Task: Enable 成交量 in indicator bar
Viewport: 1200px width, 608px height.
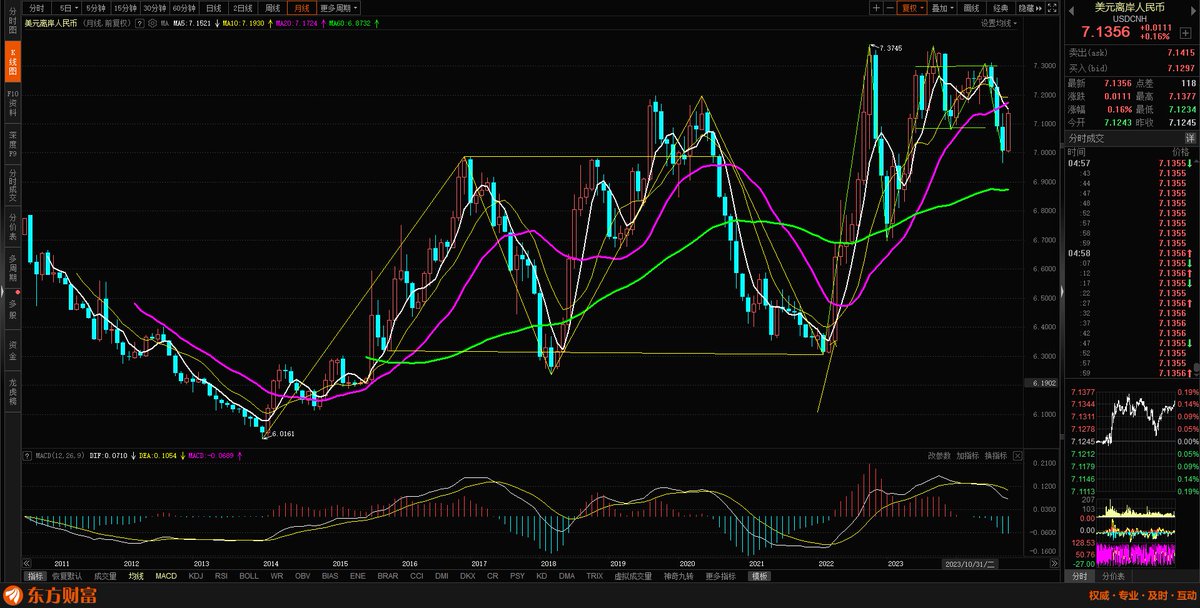Action: 105,576
